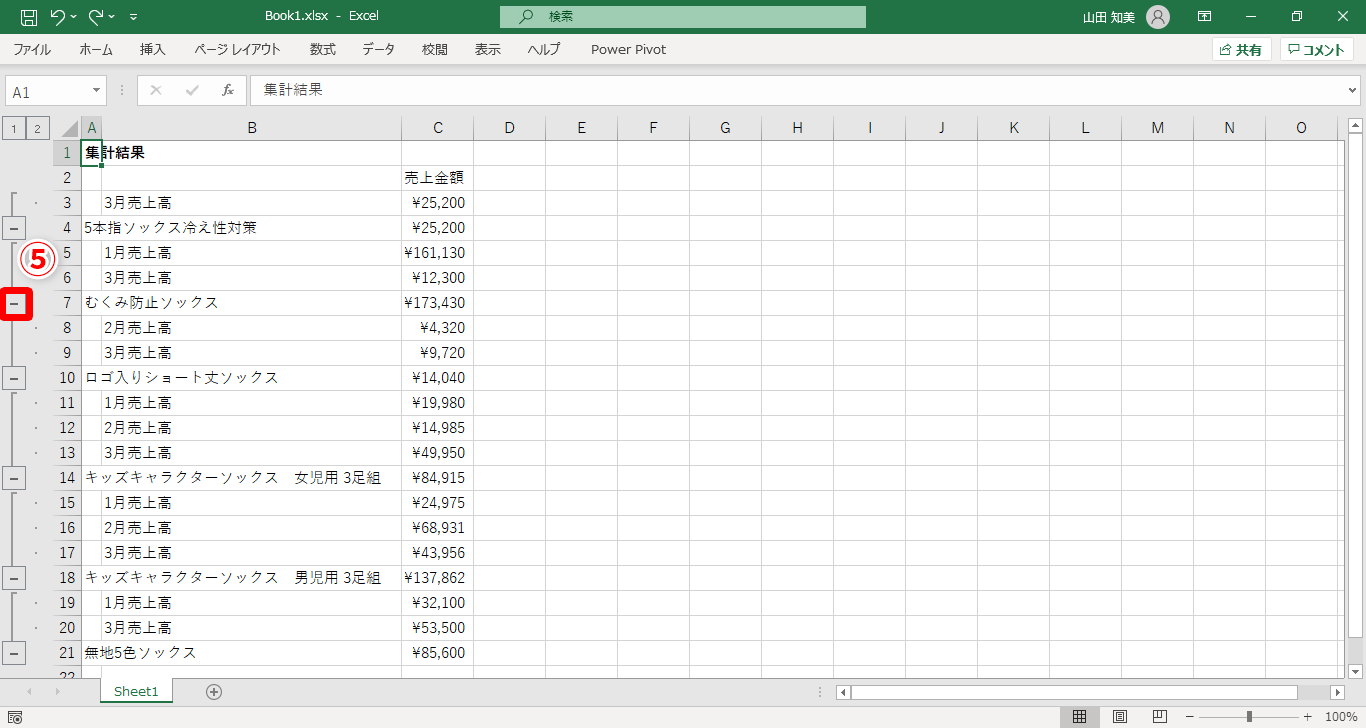The width and height of the screenshot is (1366, 728).
Task: Open the 表示 ribbon tab
Action: coord(488,49)
